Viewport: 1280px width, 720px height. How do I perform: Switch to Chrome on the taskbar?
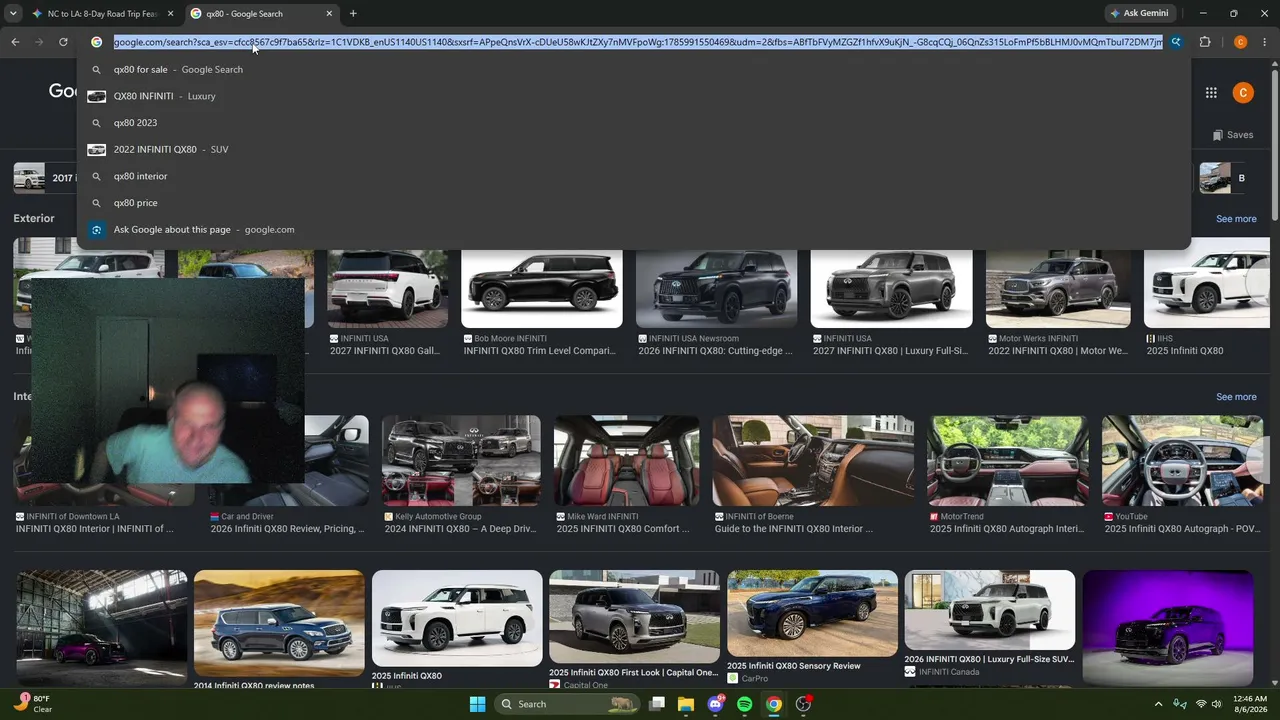(774, 704)
